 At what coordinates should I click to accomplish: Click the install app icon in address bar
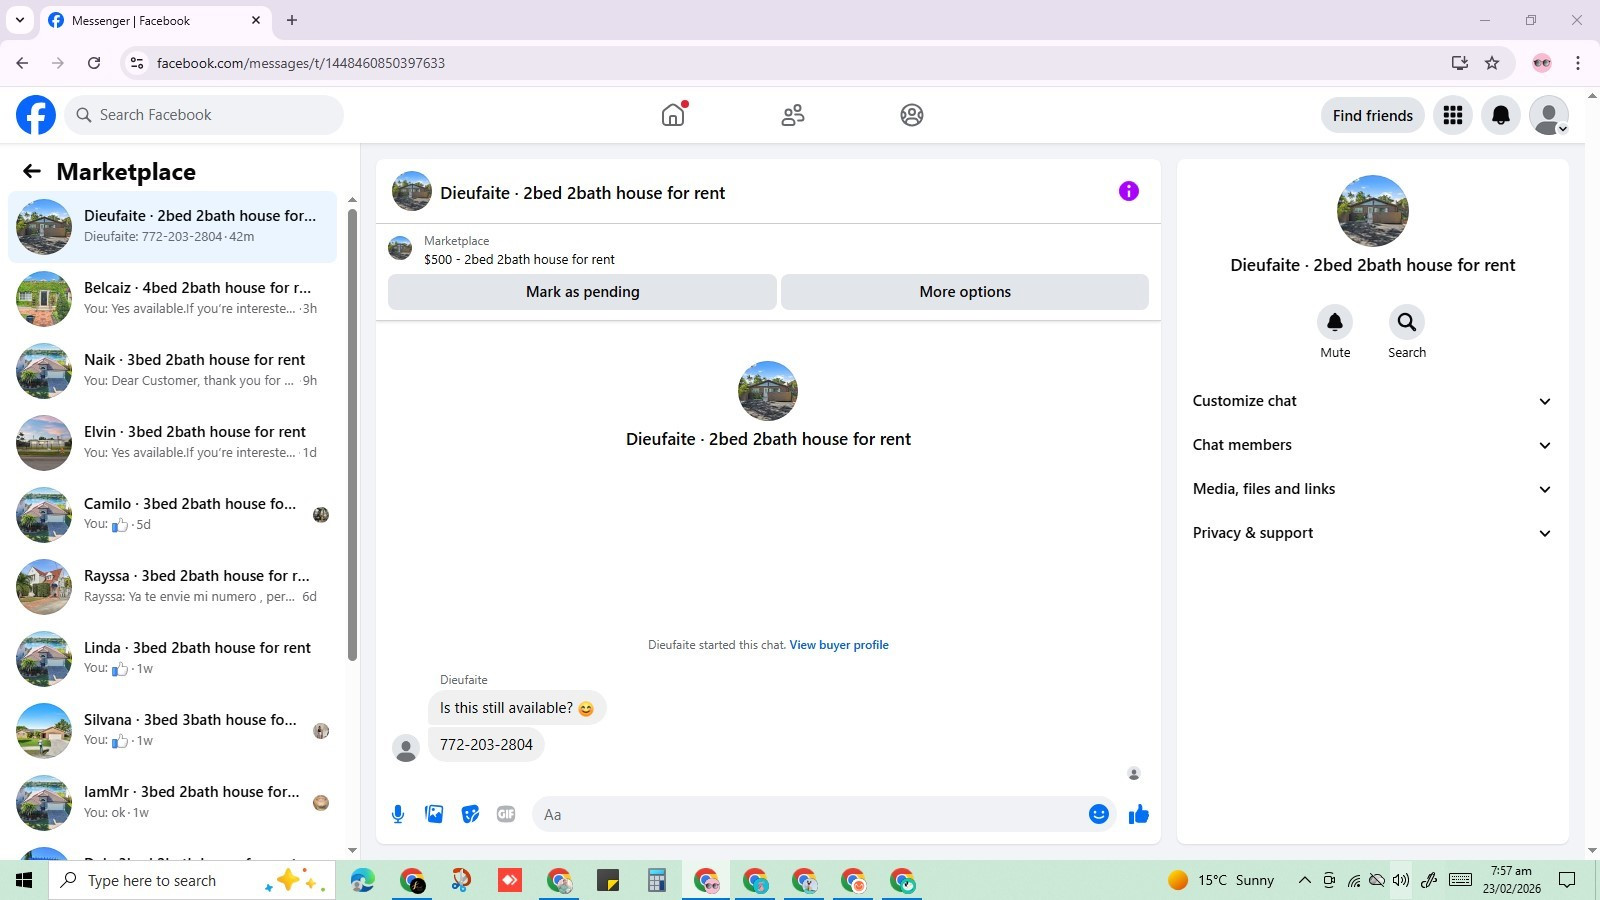(x=1460, y=63)
